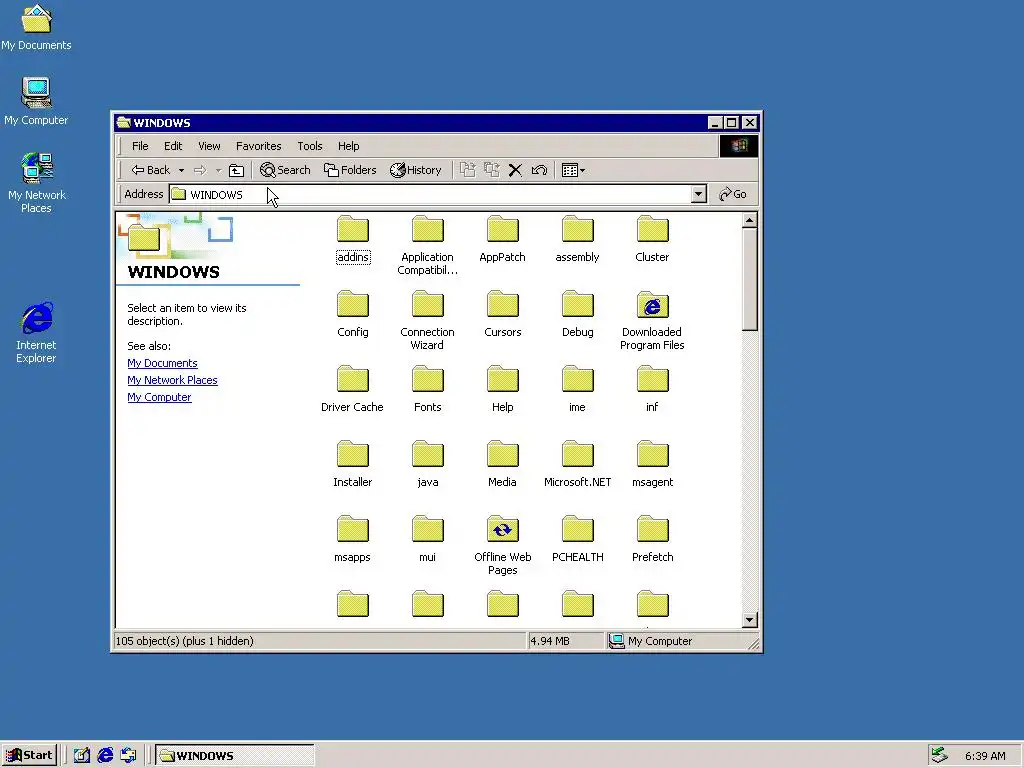This screenshot has width=1024, height=768.
Task: Select the Offline Web Pages folder
Action: pyautogui.click(x=502, y=546)
